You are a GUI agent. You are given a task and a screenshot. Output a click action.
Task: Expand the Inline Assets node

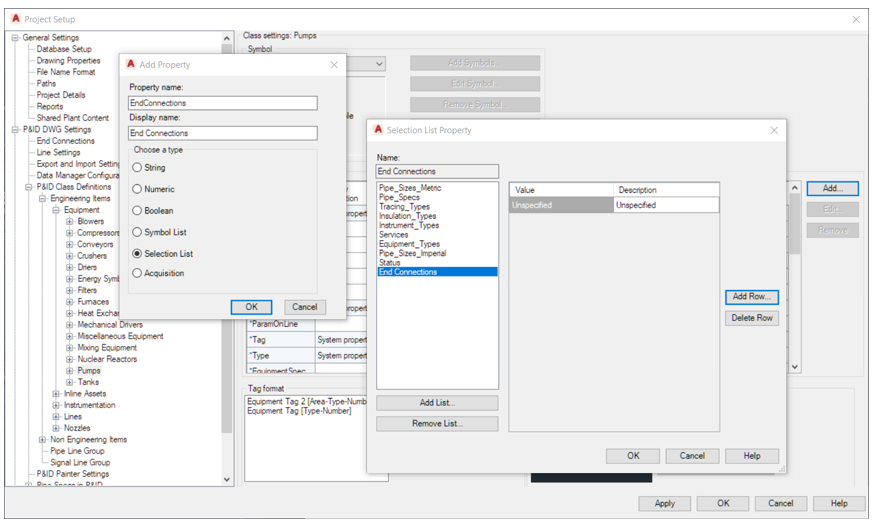coord(56,394)
